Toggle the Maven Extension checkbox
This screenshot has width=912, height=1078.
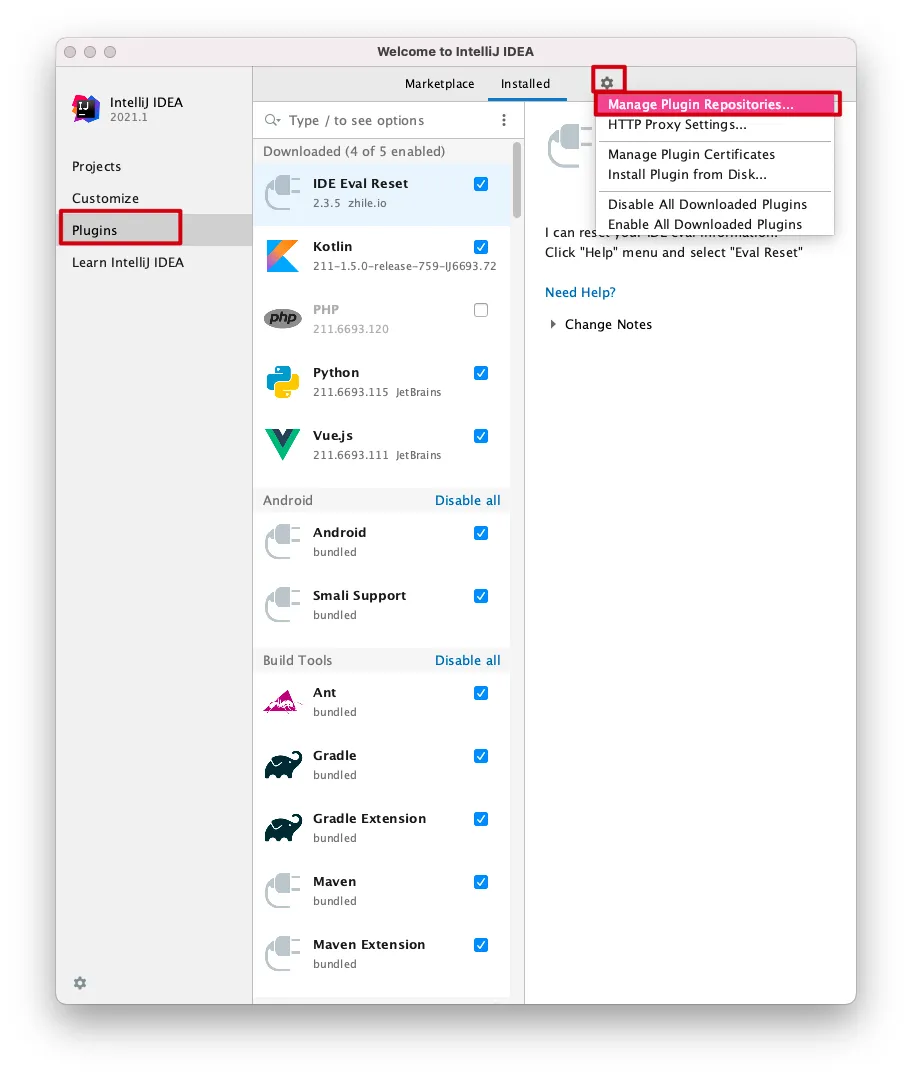click(481, 945)
